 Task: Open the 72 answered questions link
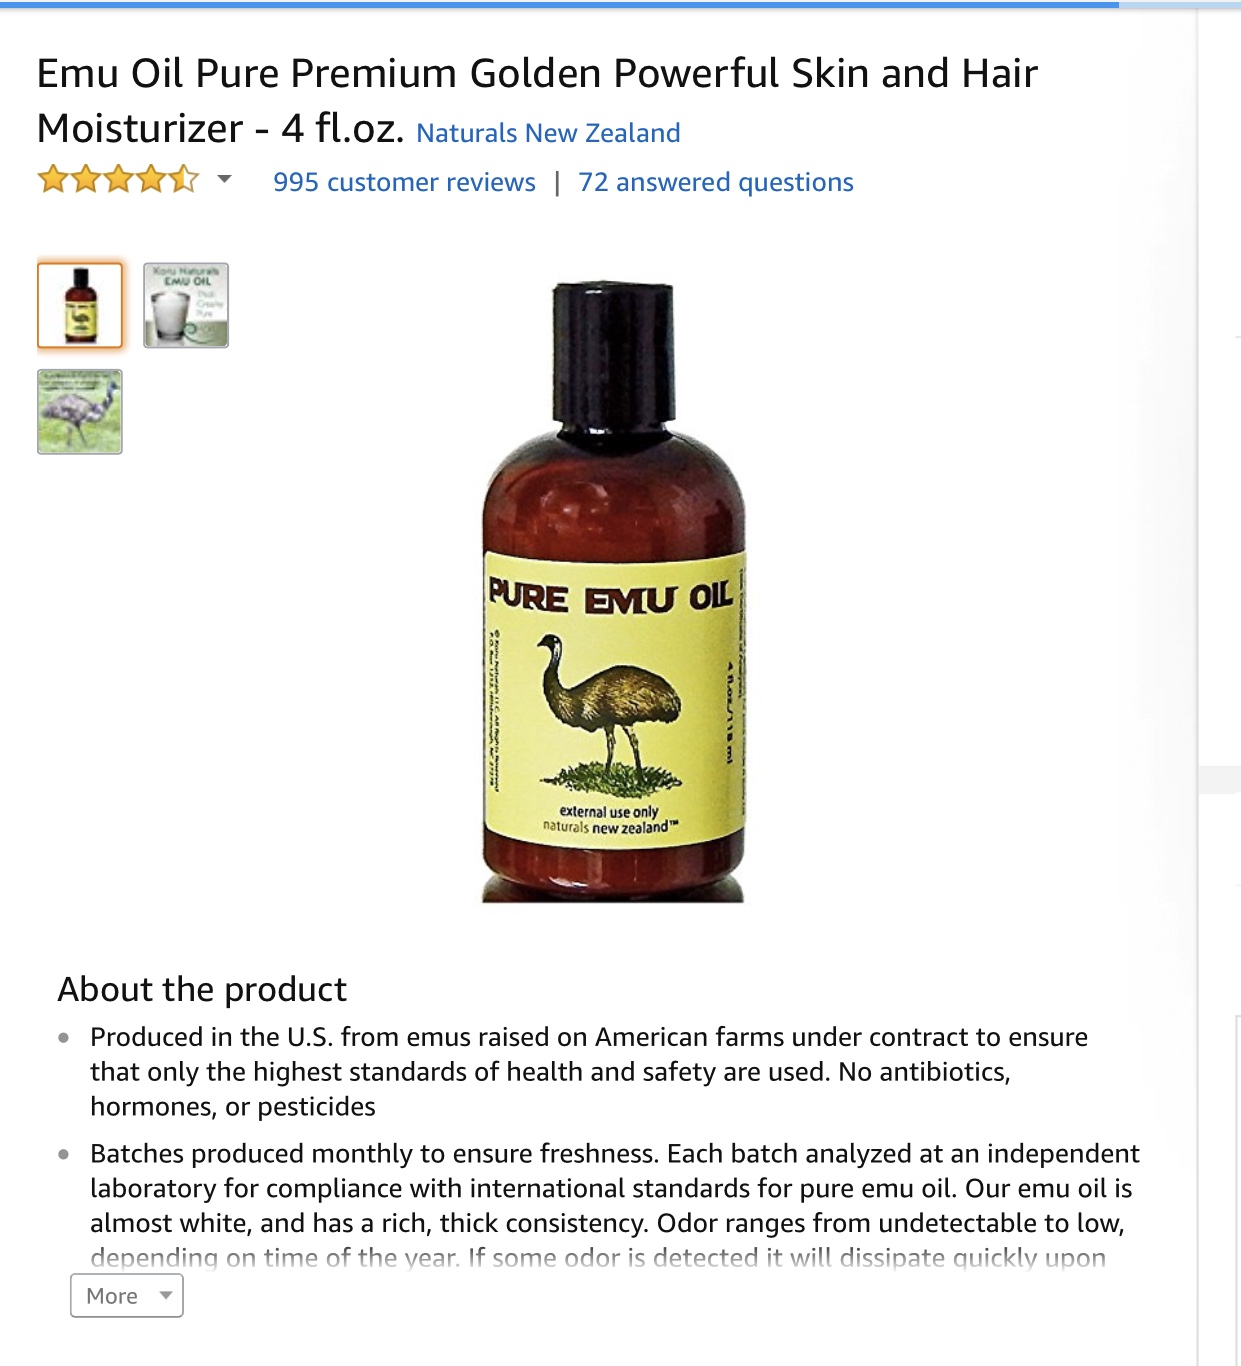click(x=716, y=182)
